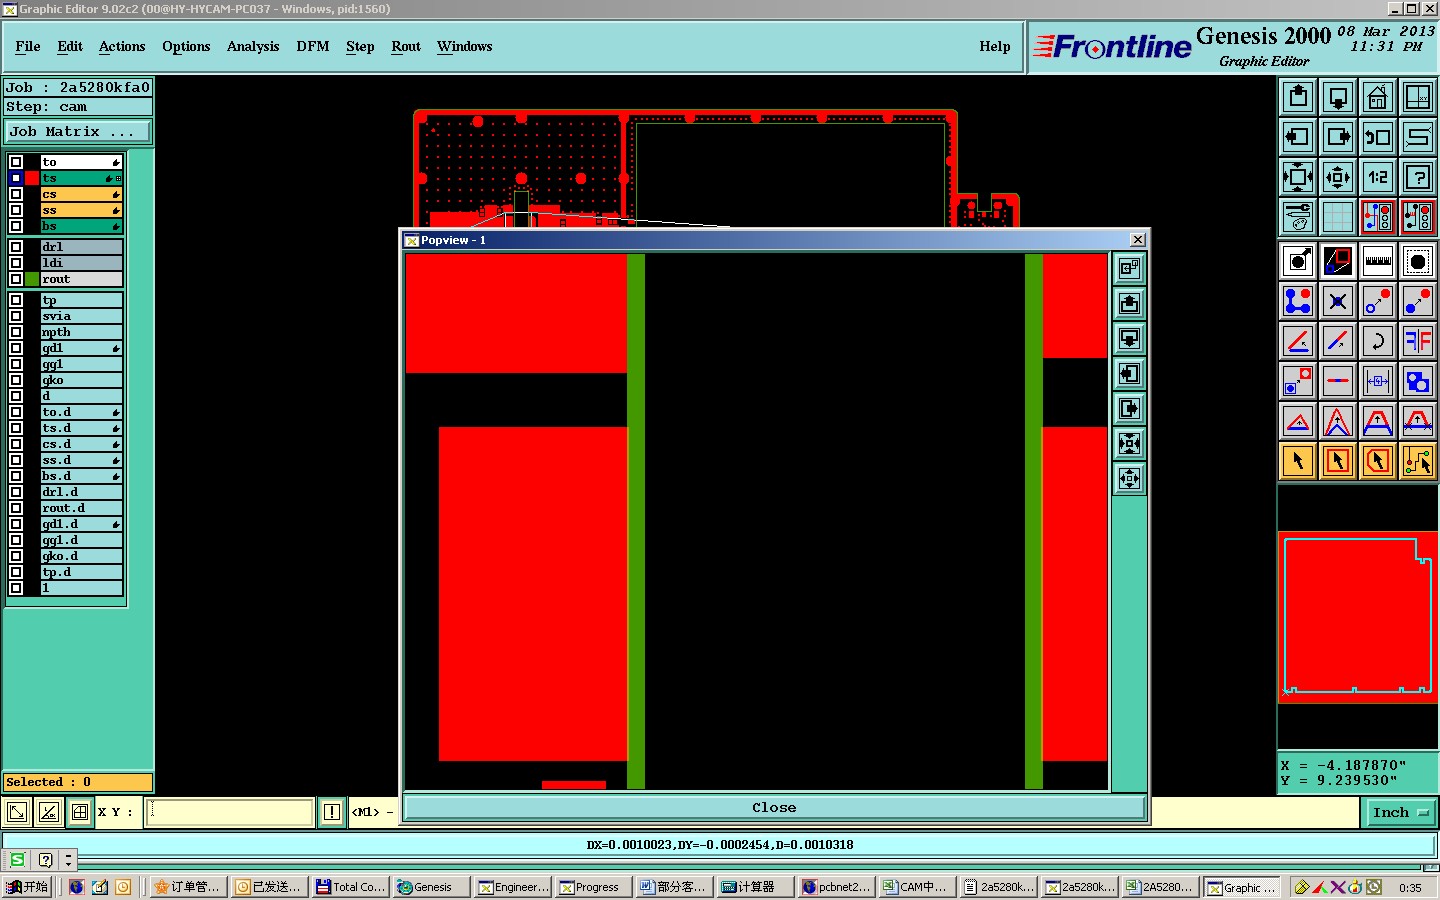Click Popview pan up icon
Viewport: 1440px width, 900px height.
tap(1130, 304)
